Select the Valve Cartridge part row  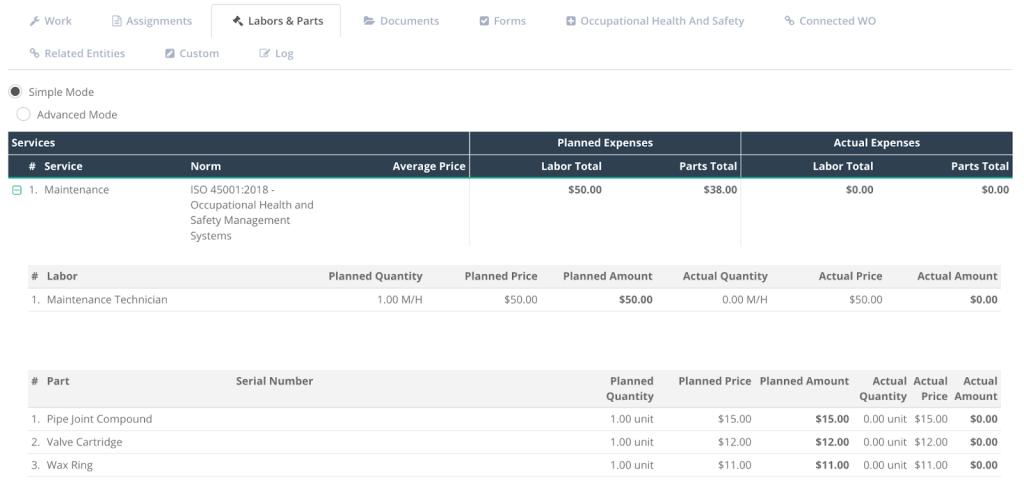coord(84,442)
